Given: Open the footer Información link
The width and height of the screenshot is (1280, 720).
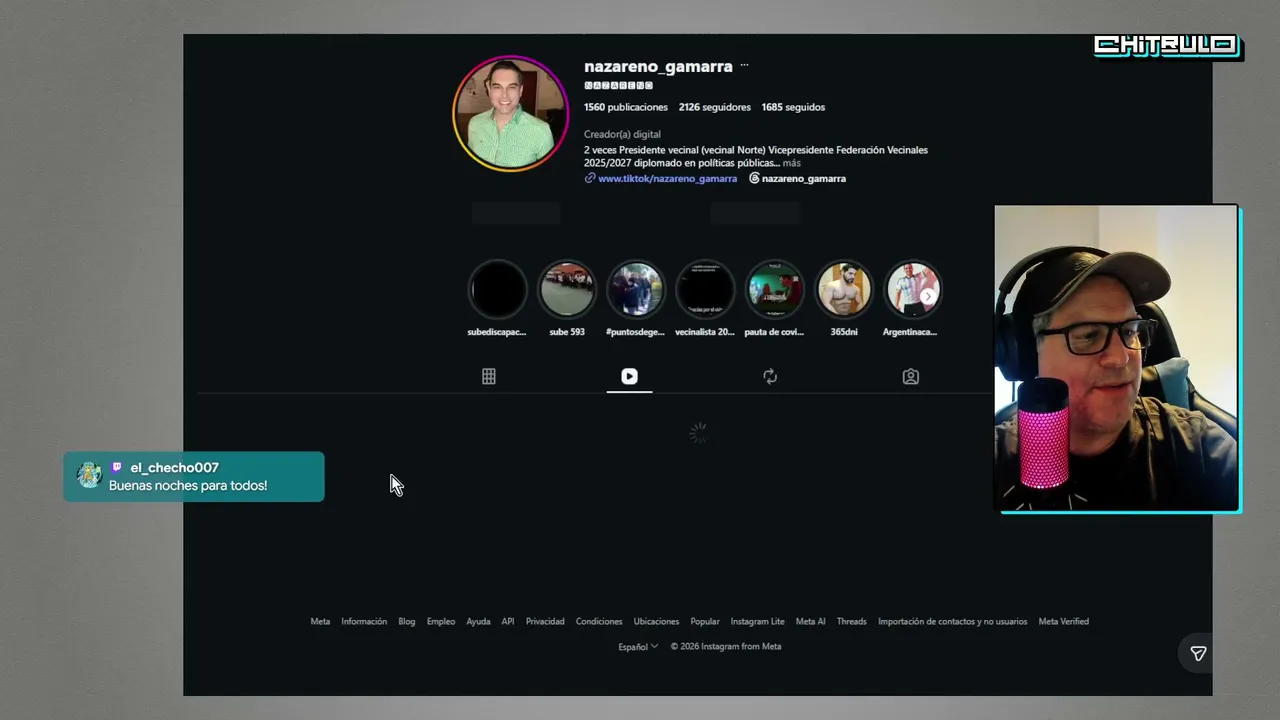Looking at the screenshot, I should coord(364,621).
